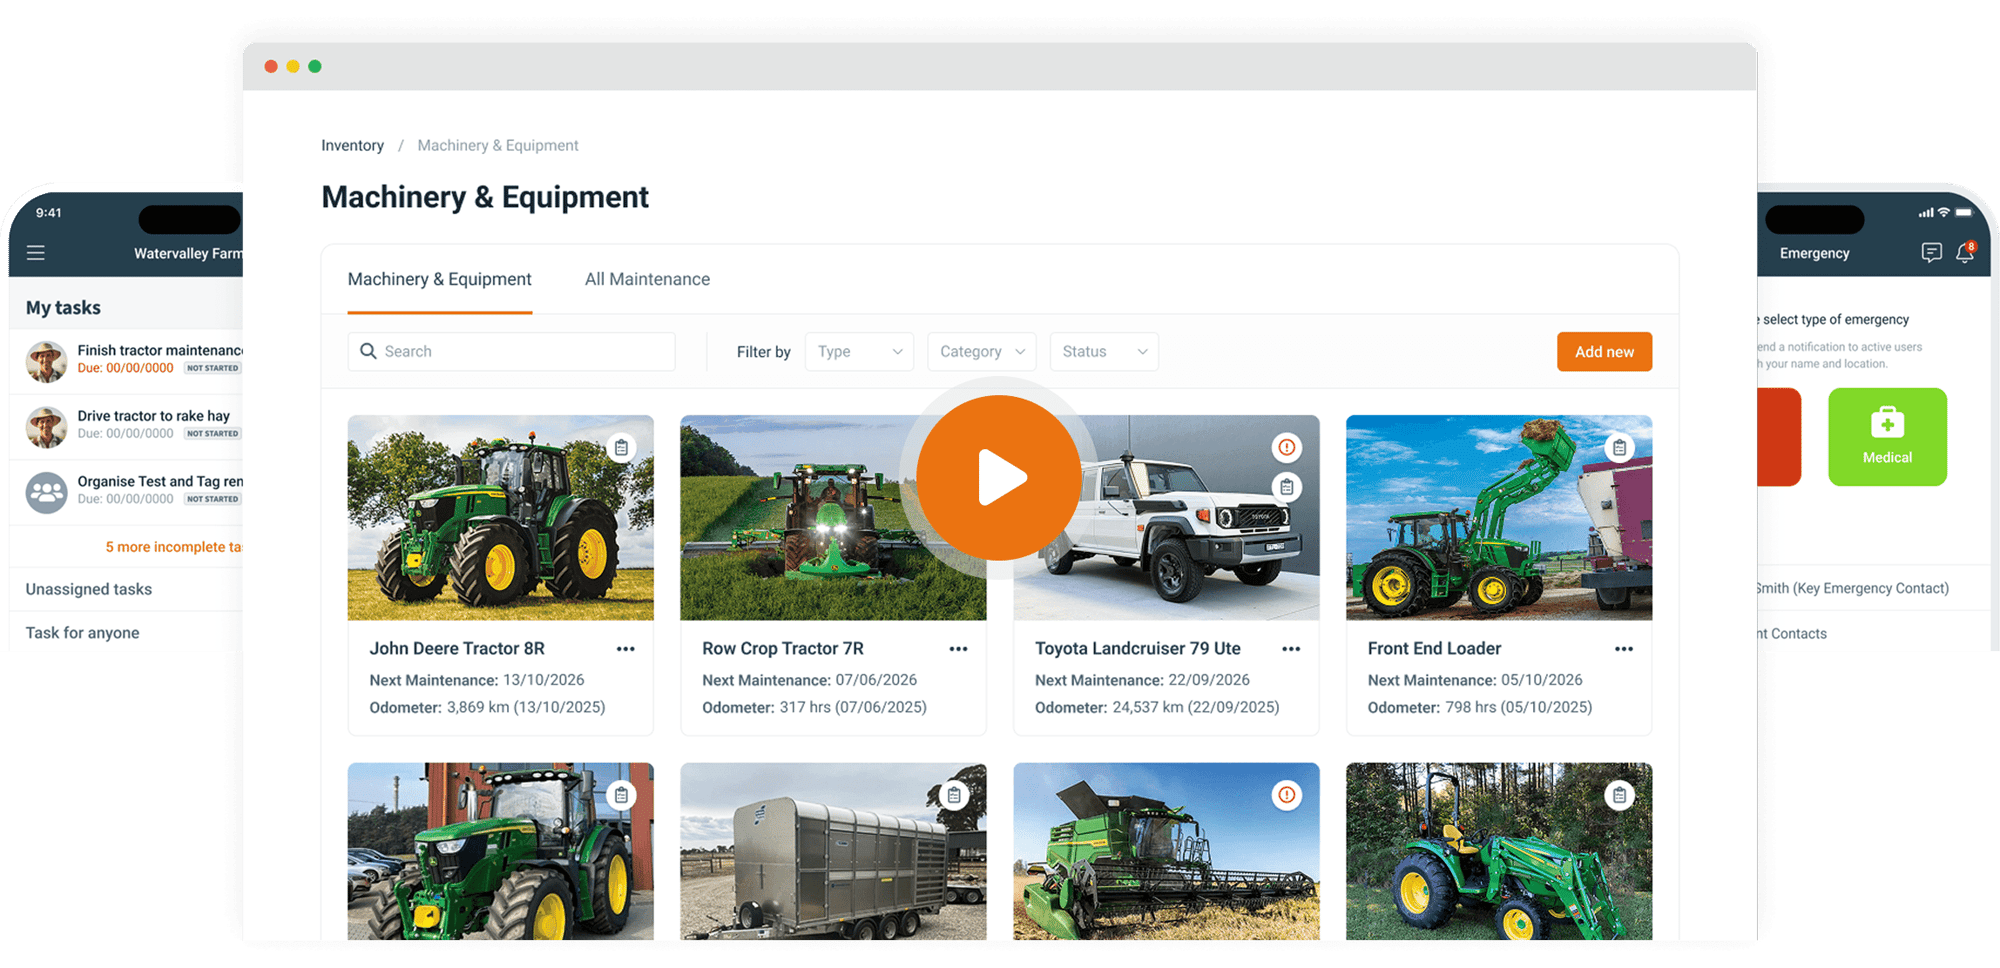Switch to the All Maintenance tab
2000x968 pixels.
click(x=647, y=280)
